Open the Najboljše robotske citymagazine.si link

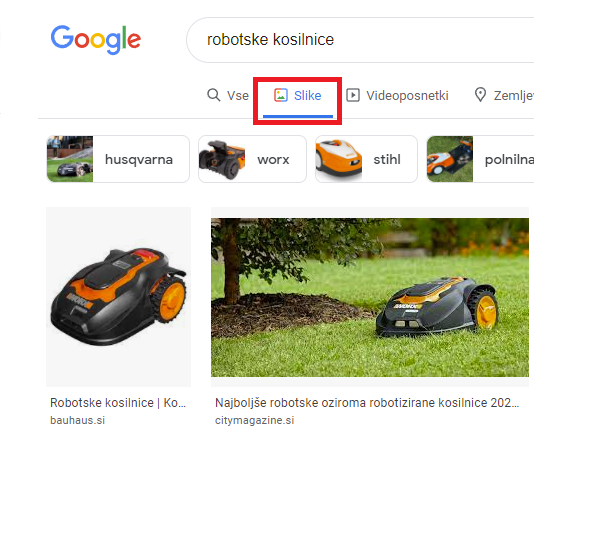(367, 403)
